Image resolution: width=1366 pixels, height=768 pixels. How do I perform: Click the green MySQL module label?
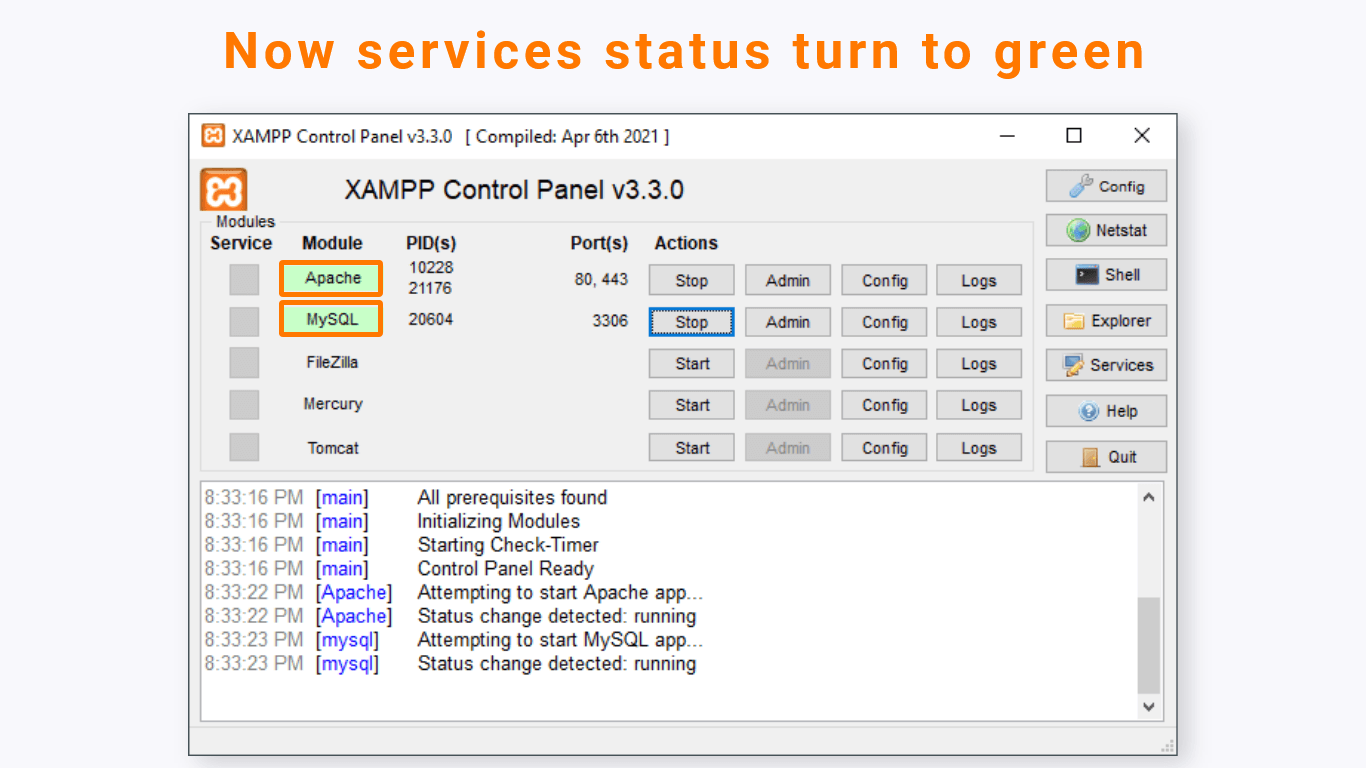pos(331,320)
